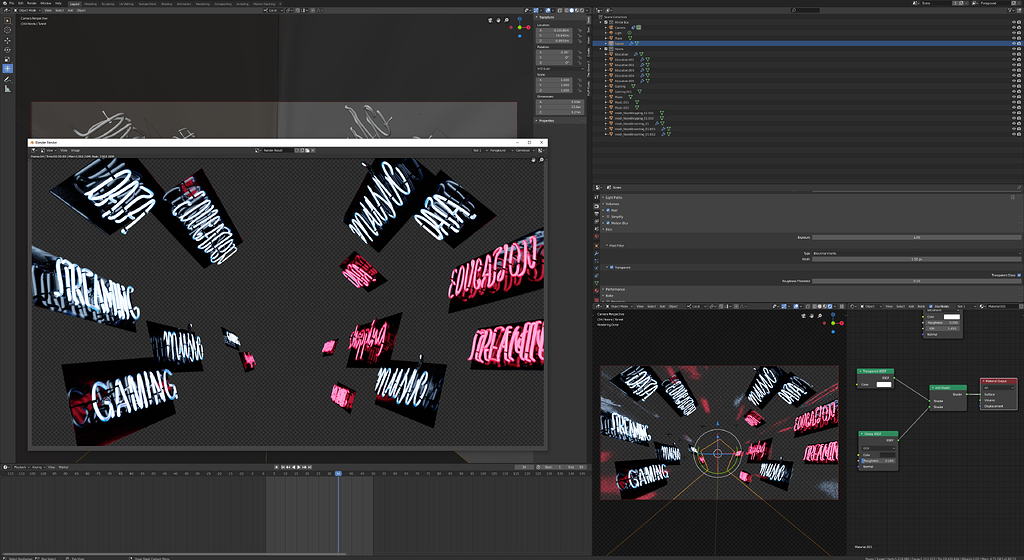Select the Select Box tool

click(x=7, y=20)
